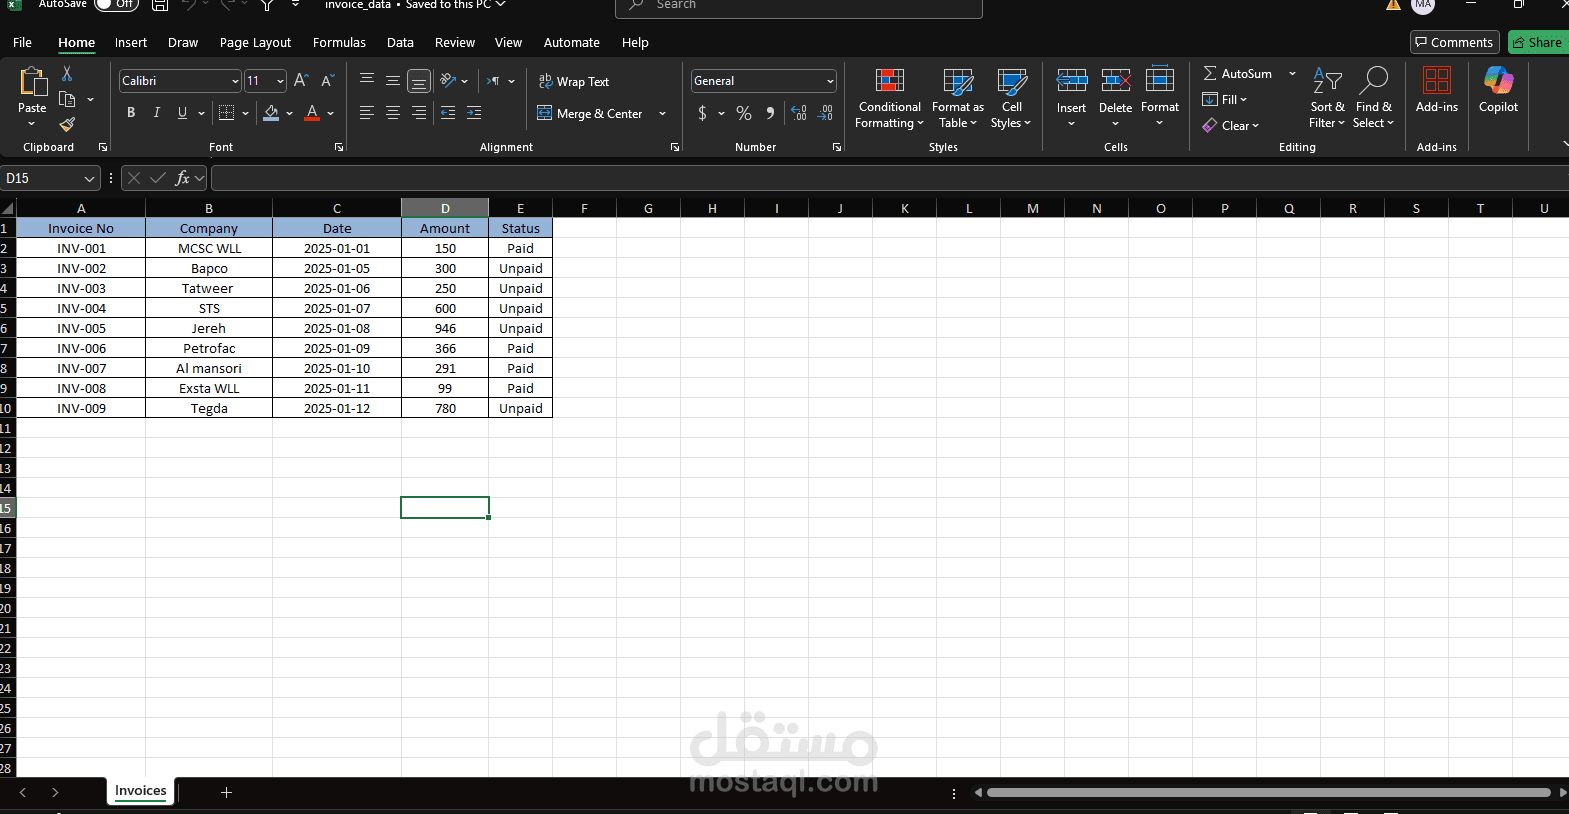
Task: Switch to the Formulas tab
Action: [339, 42]
